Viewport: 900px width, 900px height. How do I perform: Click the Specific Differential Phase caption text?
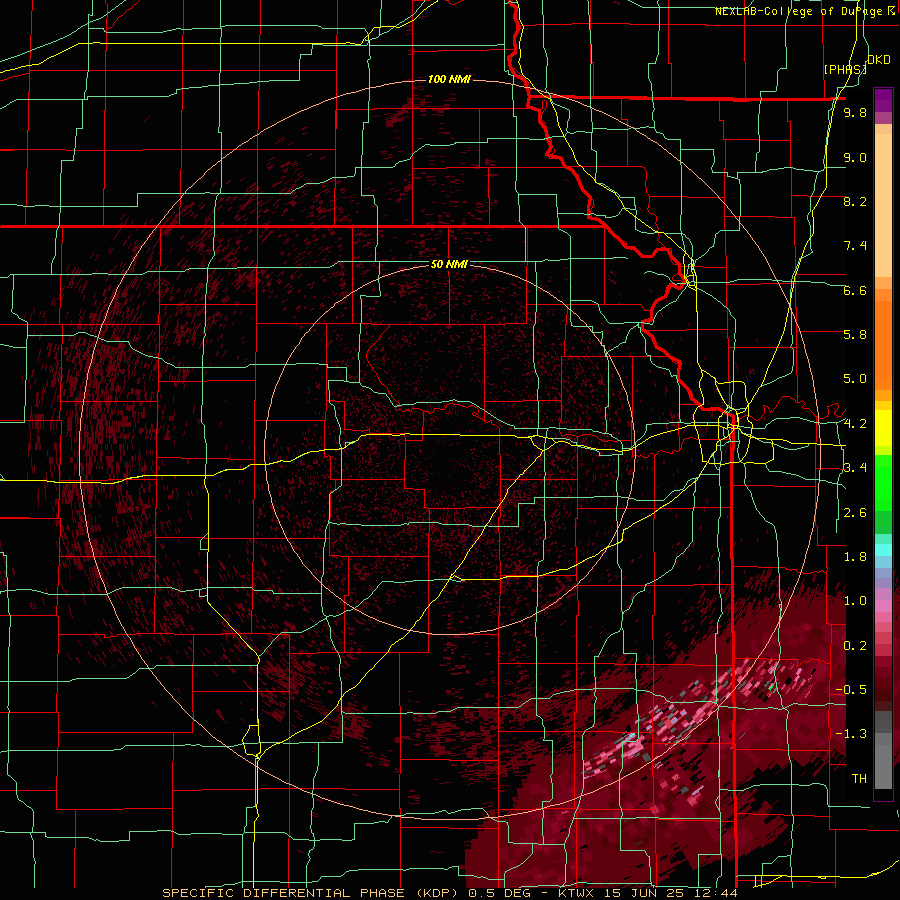(449, 893)
